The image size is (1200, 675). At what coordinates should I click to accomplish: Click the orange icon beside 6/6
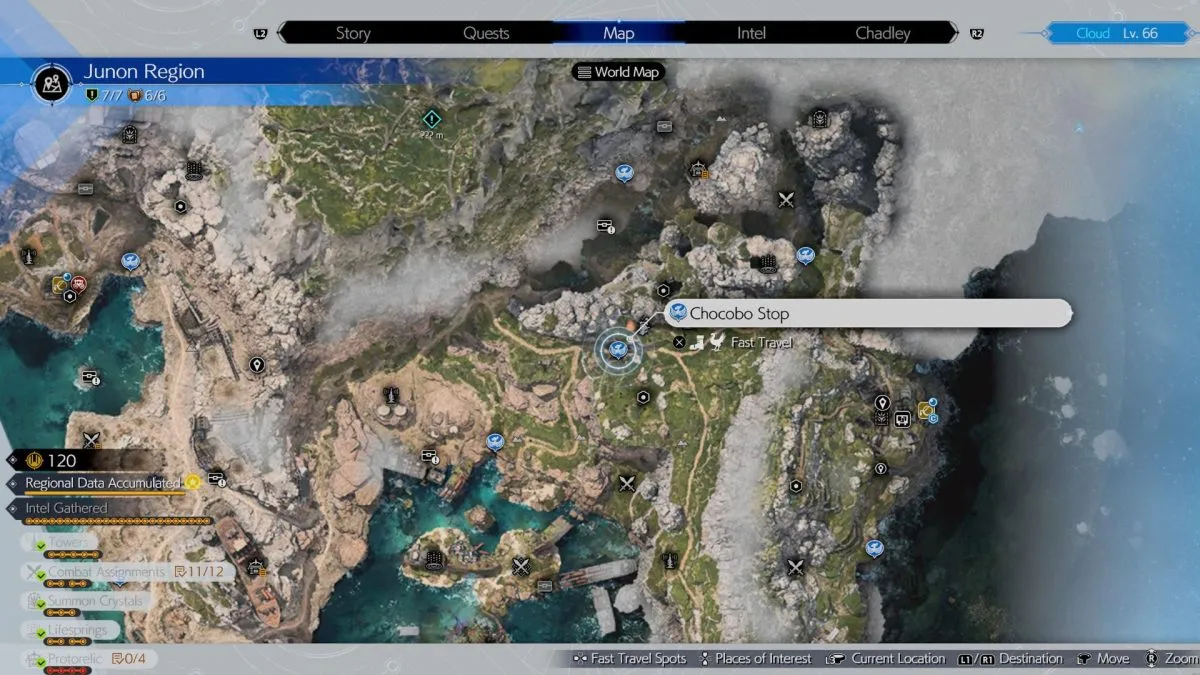[x=134, y=96]
